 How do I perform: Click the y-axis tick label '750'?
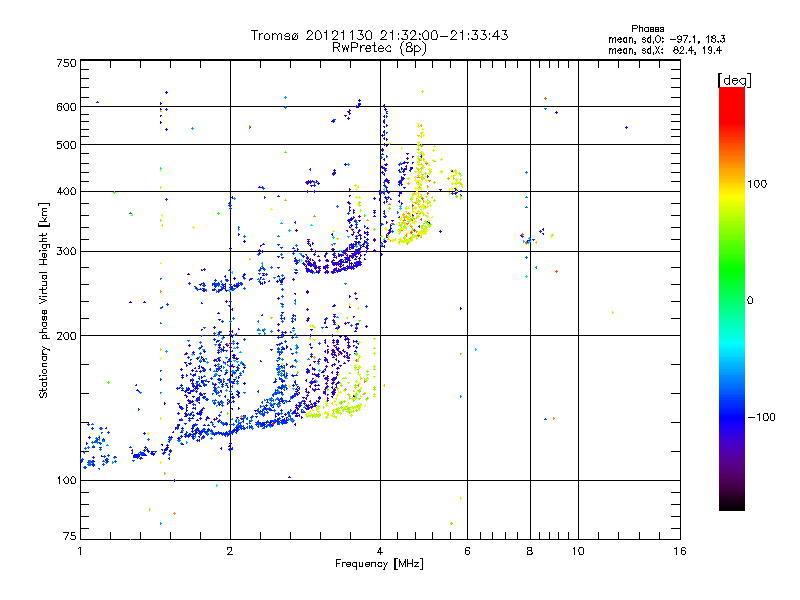[66, 63]
